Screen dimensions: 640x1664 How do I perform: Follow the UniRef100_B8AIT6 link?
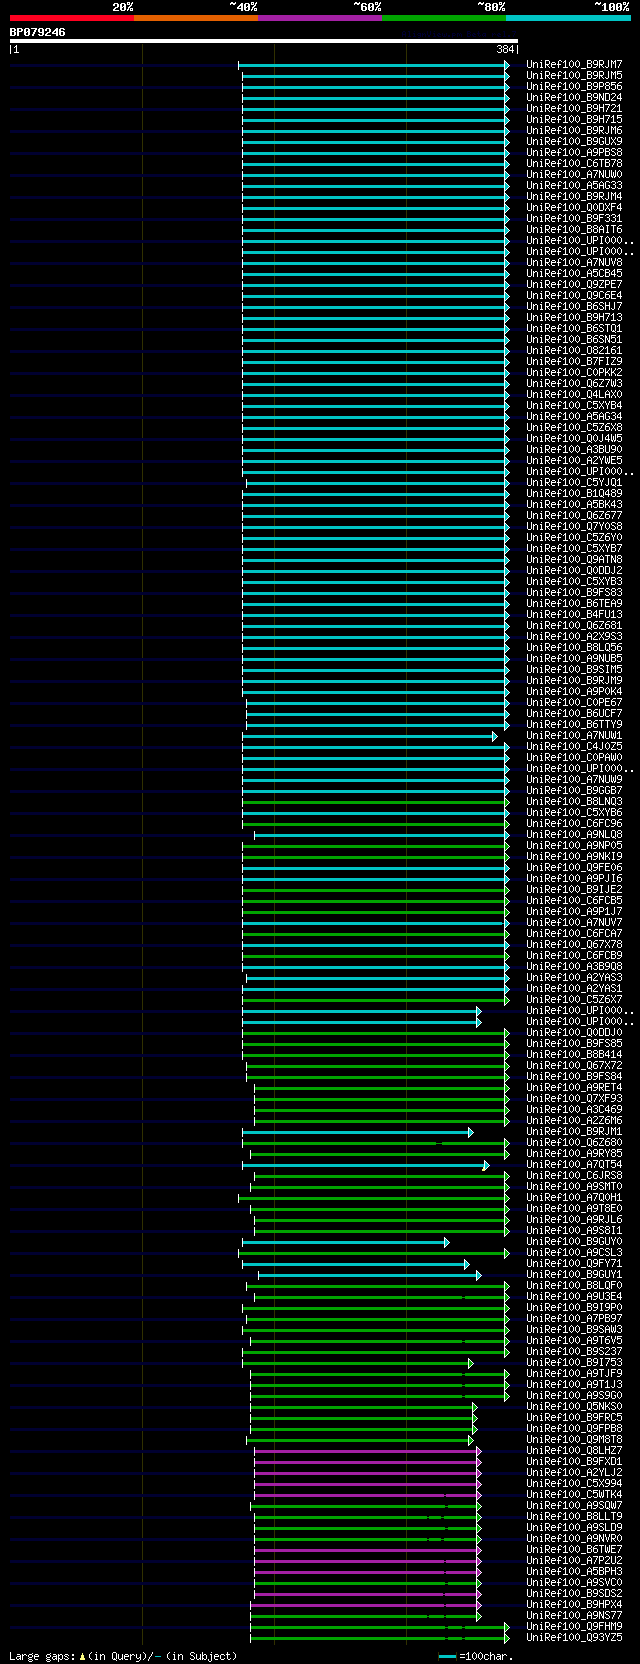click(574, 230)
